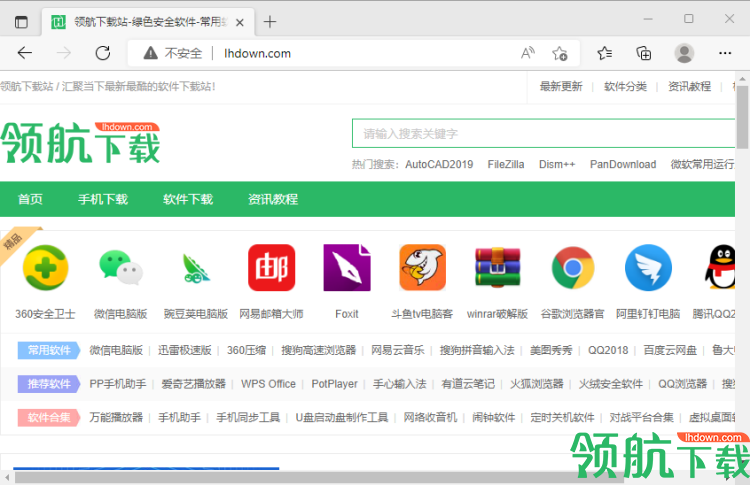Click the 软件分类 top link

point(625,87)
